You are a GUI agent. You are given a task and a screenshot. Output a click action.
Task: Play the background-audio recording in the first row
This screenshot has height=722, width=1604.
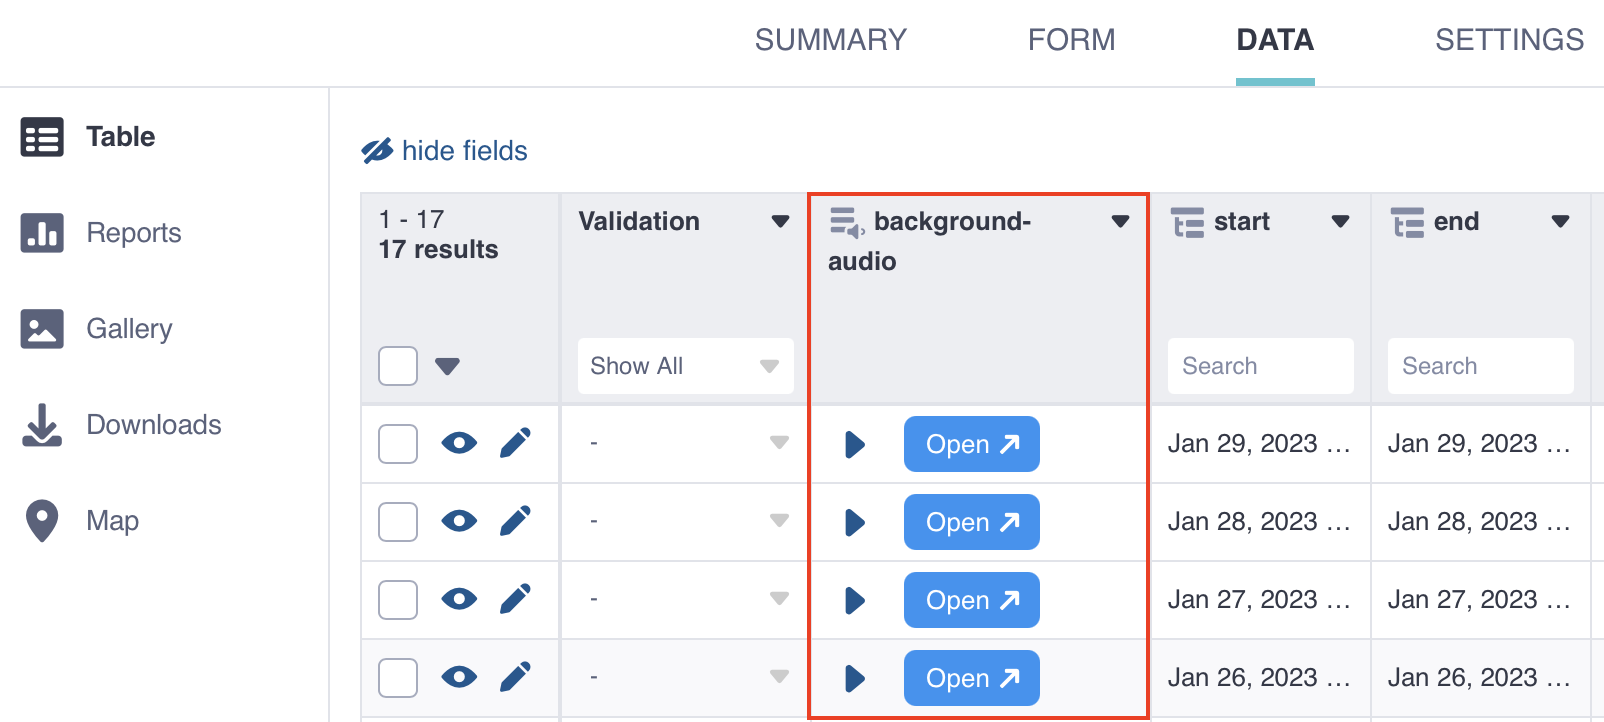853,444
